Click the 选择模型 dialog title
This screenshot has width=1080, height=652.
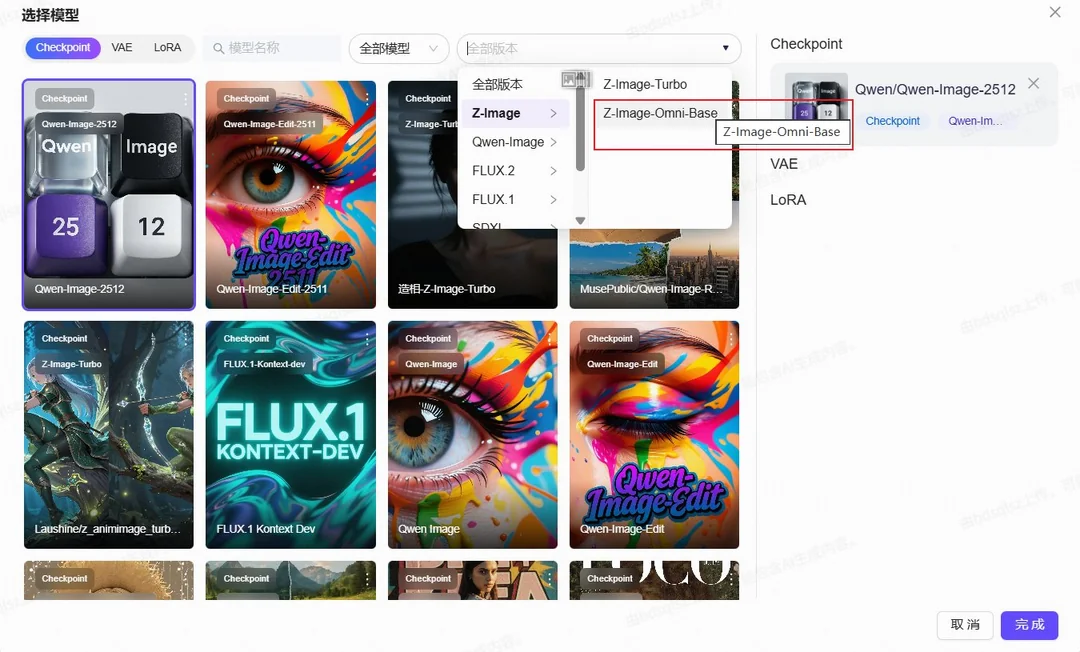(x=50, y=15)
